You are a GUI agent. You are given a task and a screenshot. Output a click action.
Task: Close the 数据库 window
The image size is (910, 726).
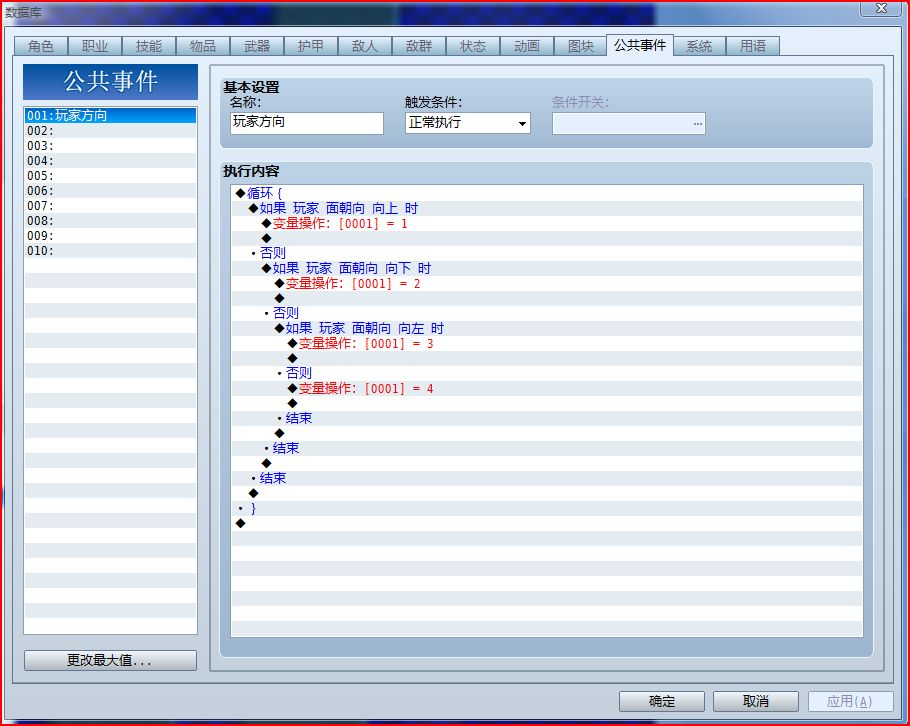coord(880,8)
